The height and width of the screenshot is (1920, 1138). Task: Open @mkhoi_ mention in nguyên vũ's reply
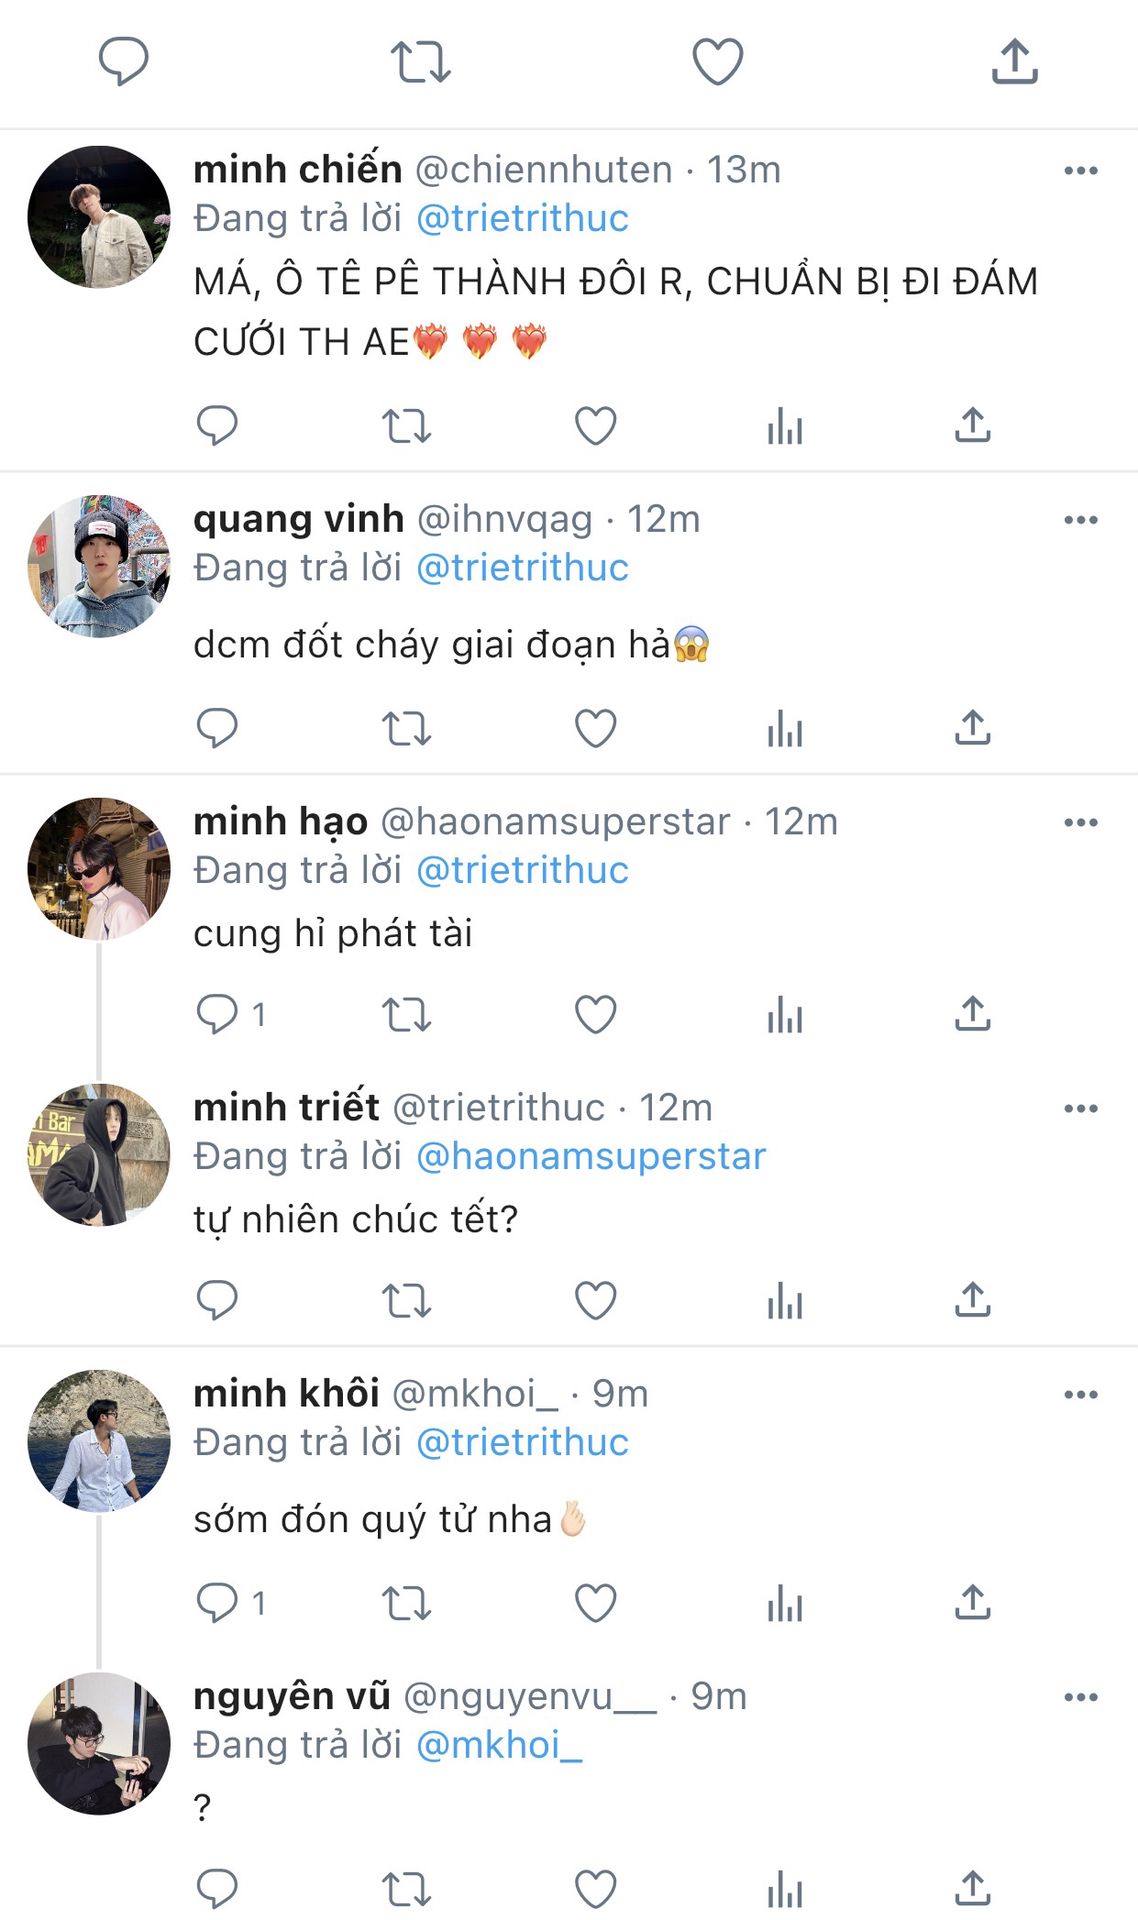coord(499,1746)
